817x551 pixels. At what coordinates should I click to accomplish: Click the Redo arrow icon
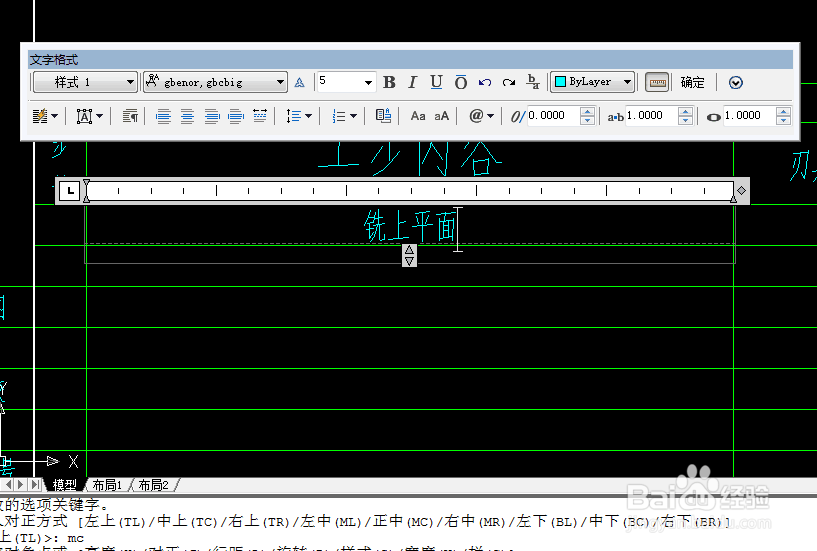pyautogui.click(x=509, y=82)
